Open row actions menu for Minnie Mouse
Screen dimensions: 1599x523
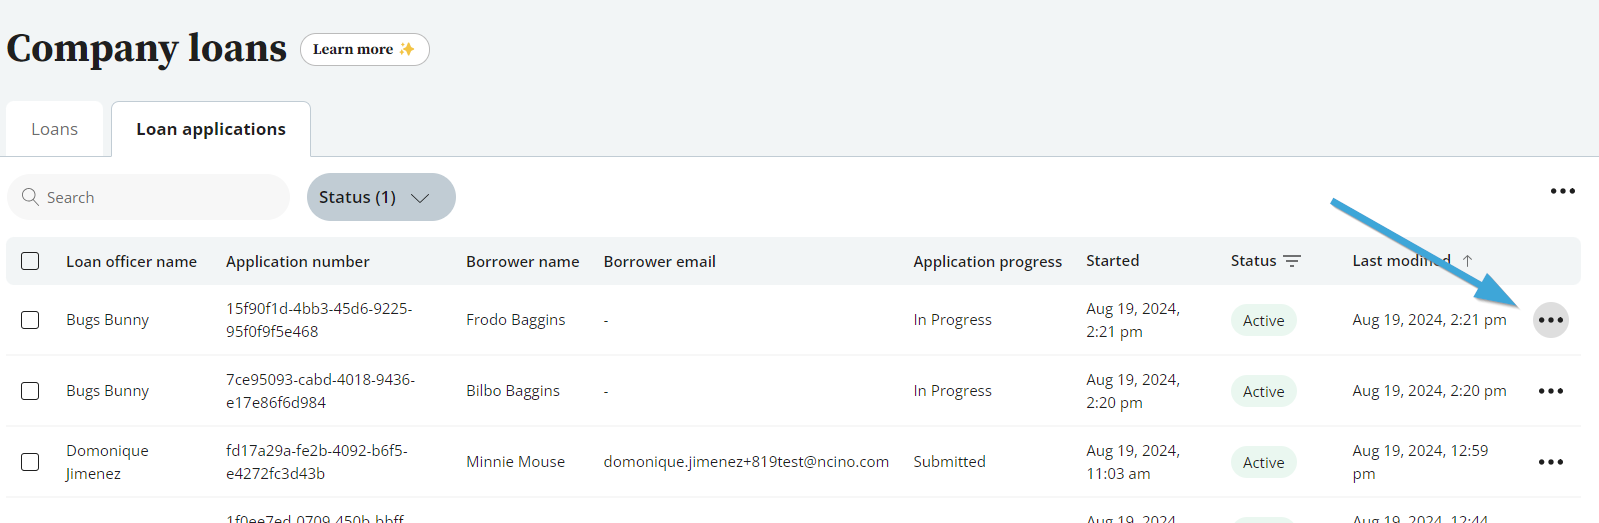[1550, 462]
